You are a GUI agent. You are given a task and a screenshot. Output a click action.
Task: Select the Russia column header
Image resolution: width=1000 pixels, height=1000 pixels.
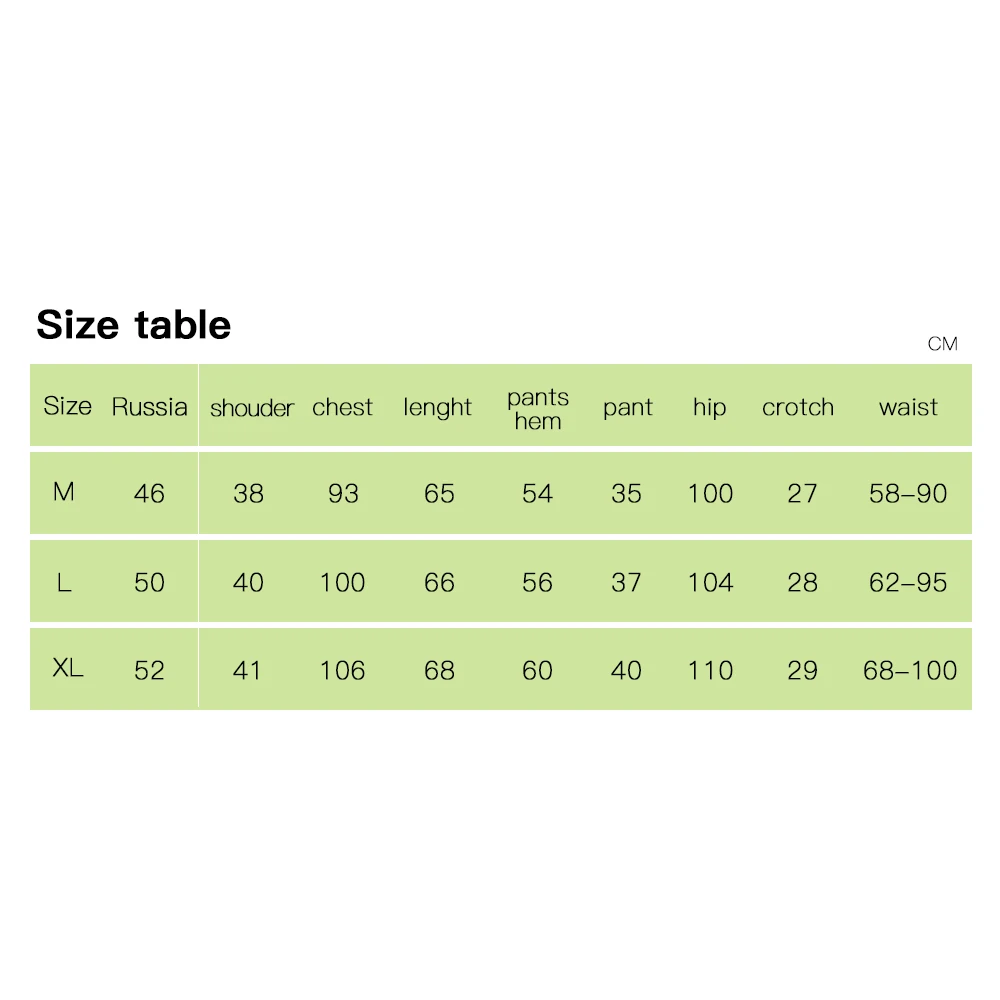[149, 407]
